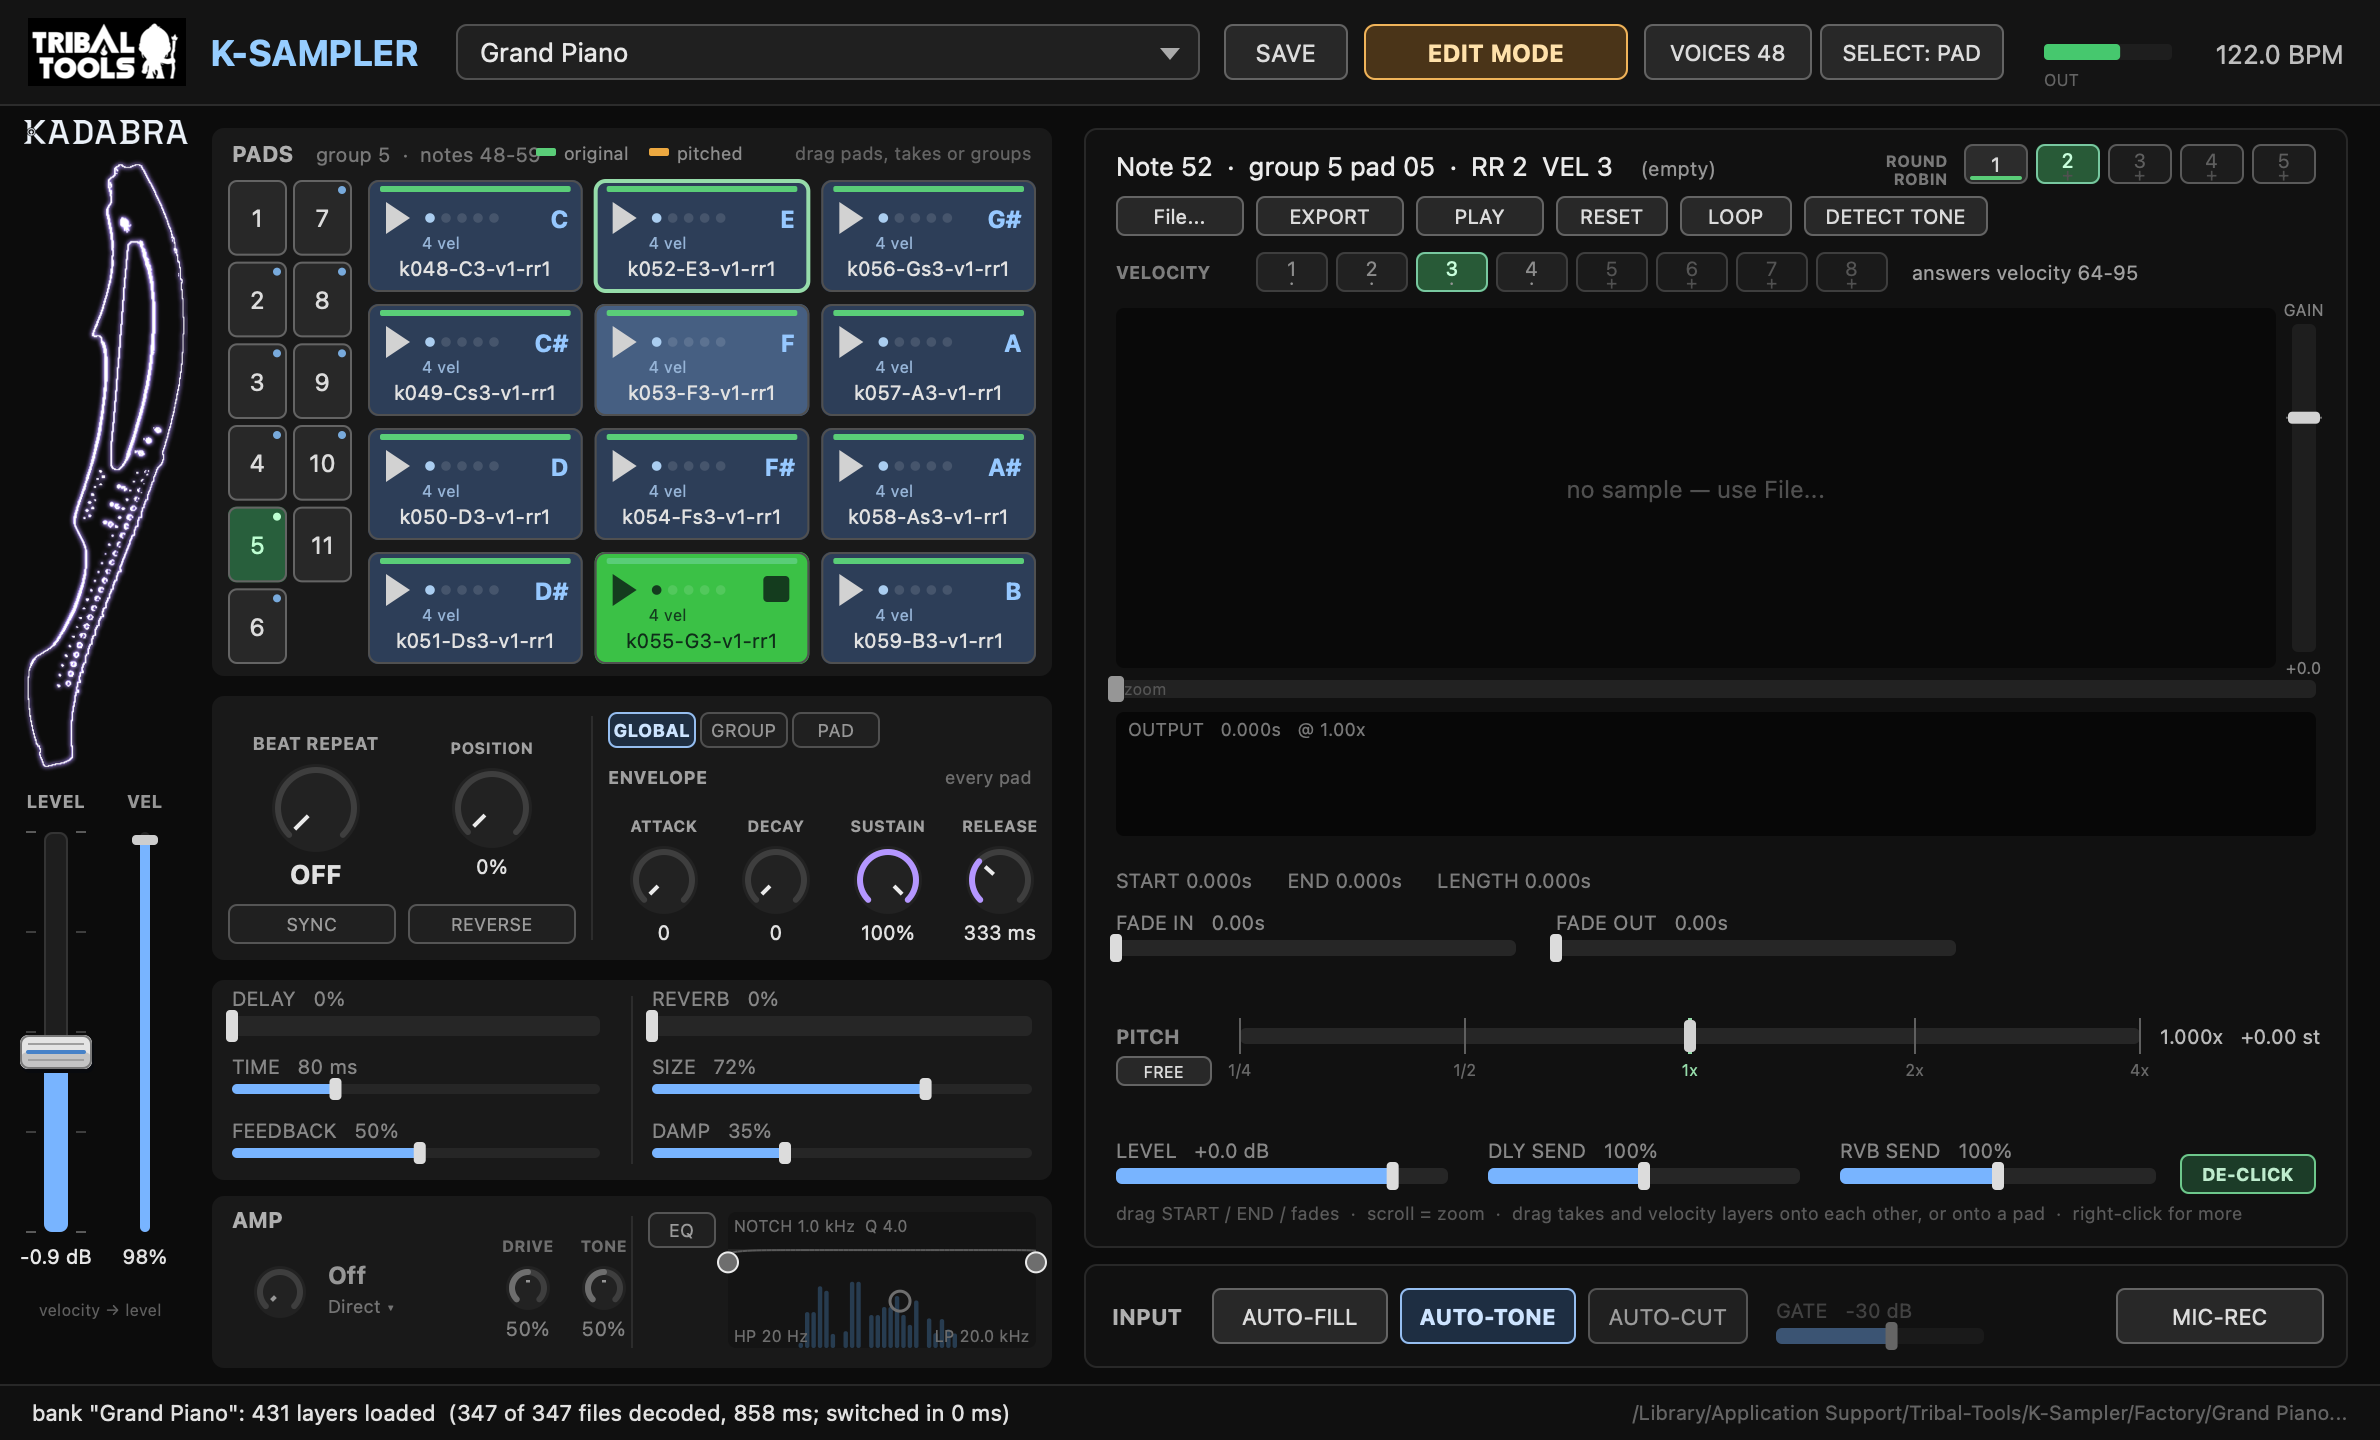2380x1440 pixels.
Task: Click the 122.0 BPM tempo field
Action: pyautogui.click(x=2278, y=54)
